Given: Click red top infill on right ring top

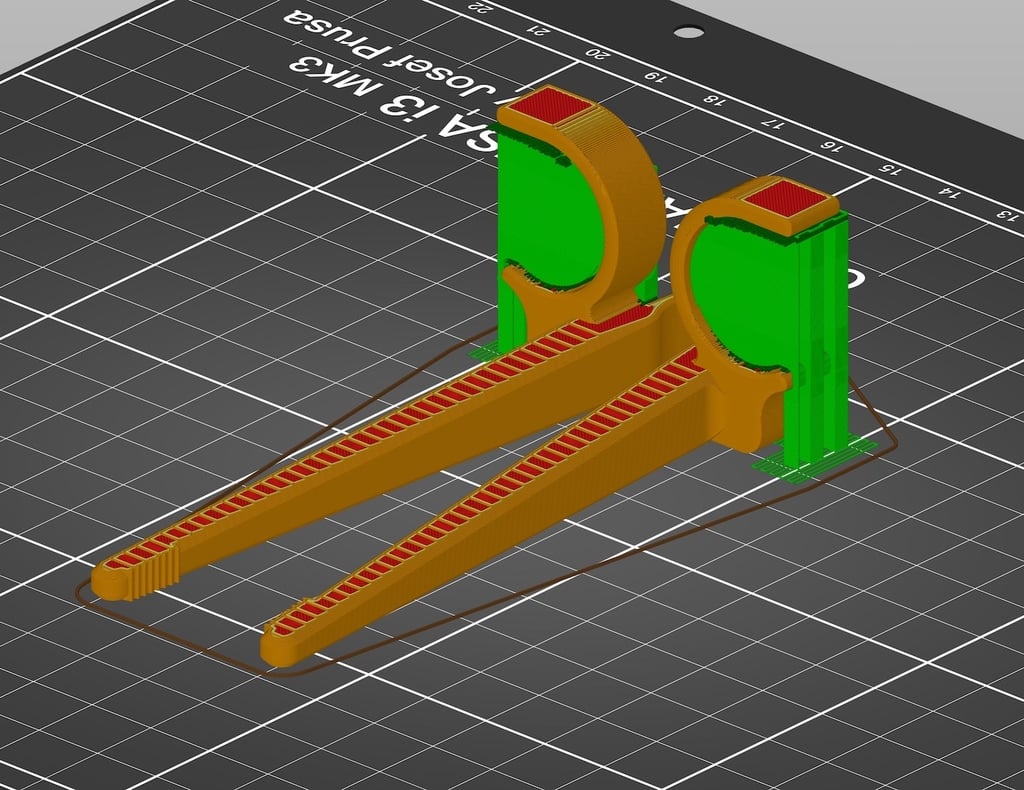Looking at the screenshot, I should click(787, 198).
